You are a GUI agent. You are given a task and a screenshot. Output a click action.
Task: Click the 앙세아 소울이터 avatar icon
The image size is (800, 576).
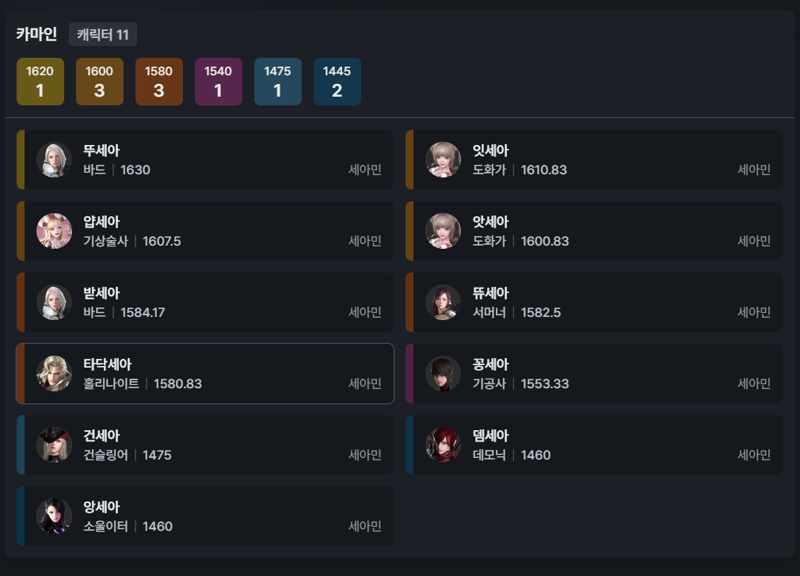54,516
